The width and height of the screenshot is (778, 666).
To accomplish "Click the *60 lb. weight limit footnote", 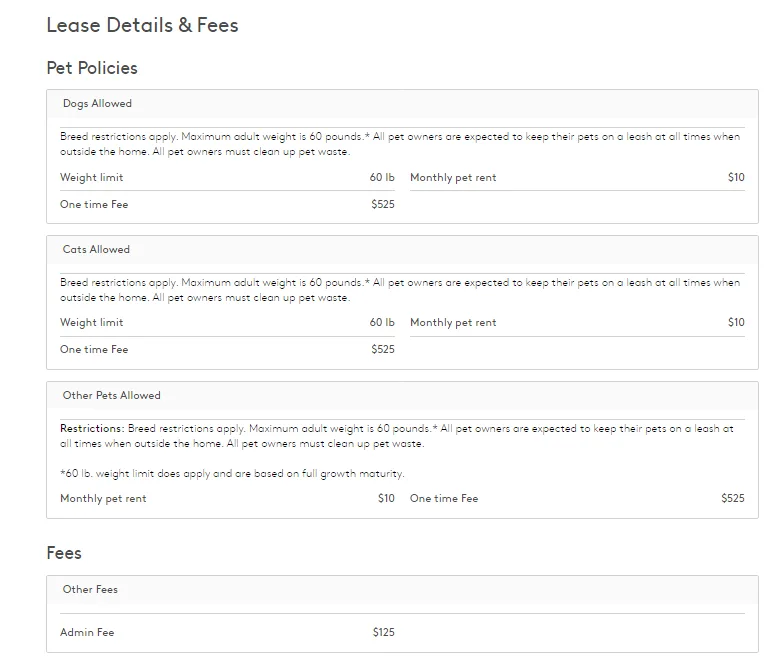I will pos(232,474).
